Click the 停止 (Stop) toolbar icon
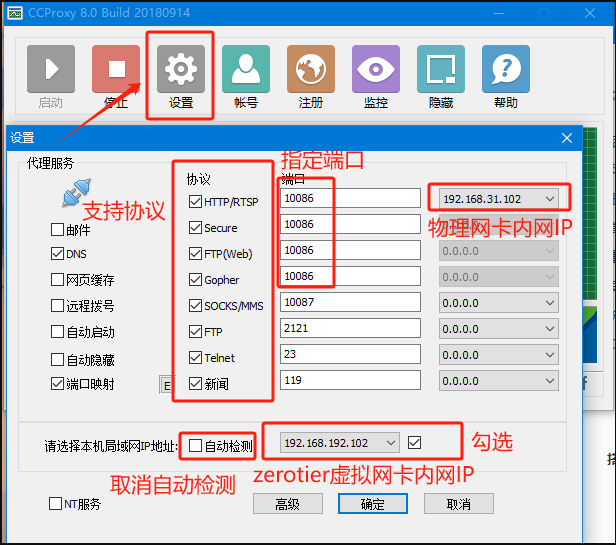The image size is (616, 545). coord(116,69)
